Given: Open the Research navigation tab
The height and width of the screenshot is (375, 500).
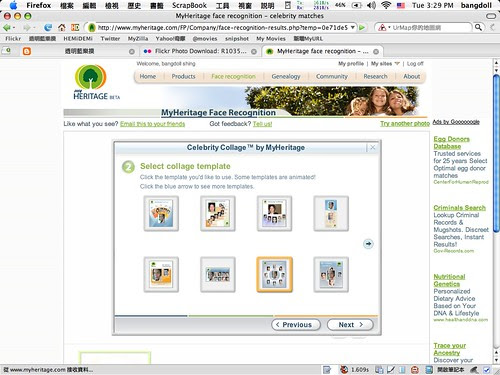Looking at the screenshot, I should point(375,76).
